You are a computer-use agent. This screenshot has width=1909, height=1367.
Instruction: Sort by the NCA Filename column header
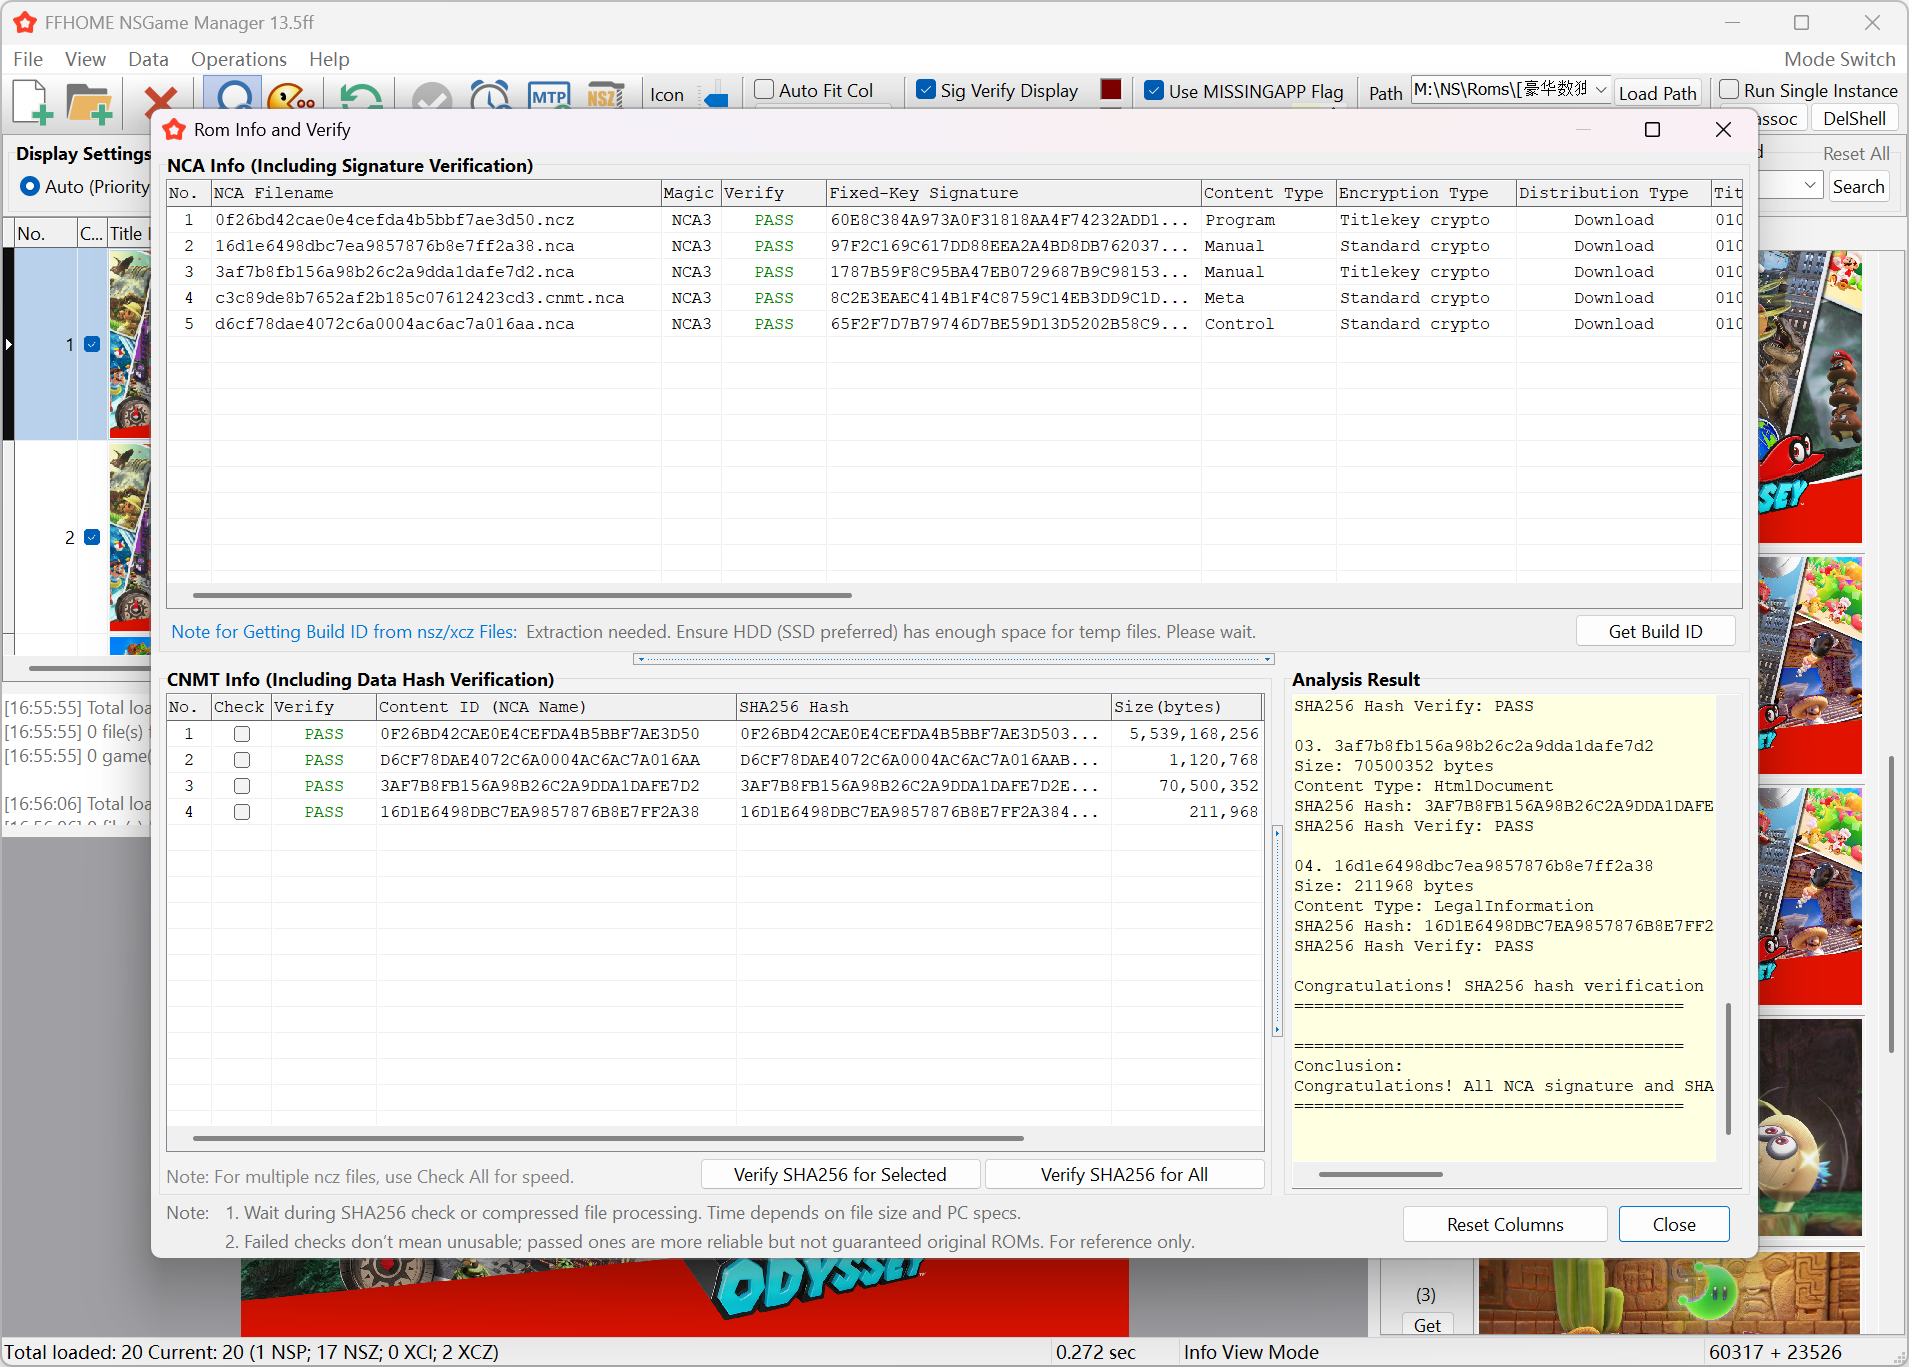click(x=435, y=193)
